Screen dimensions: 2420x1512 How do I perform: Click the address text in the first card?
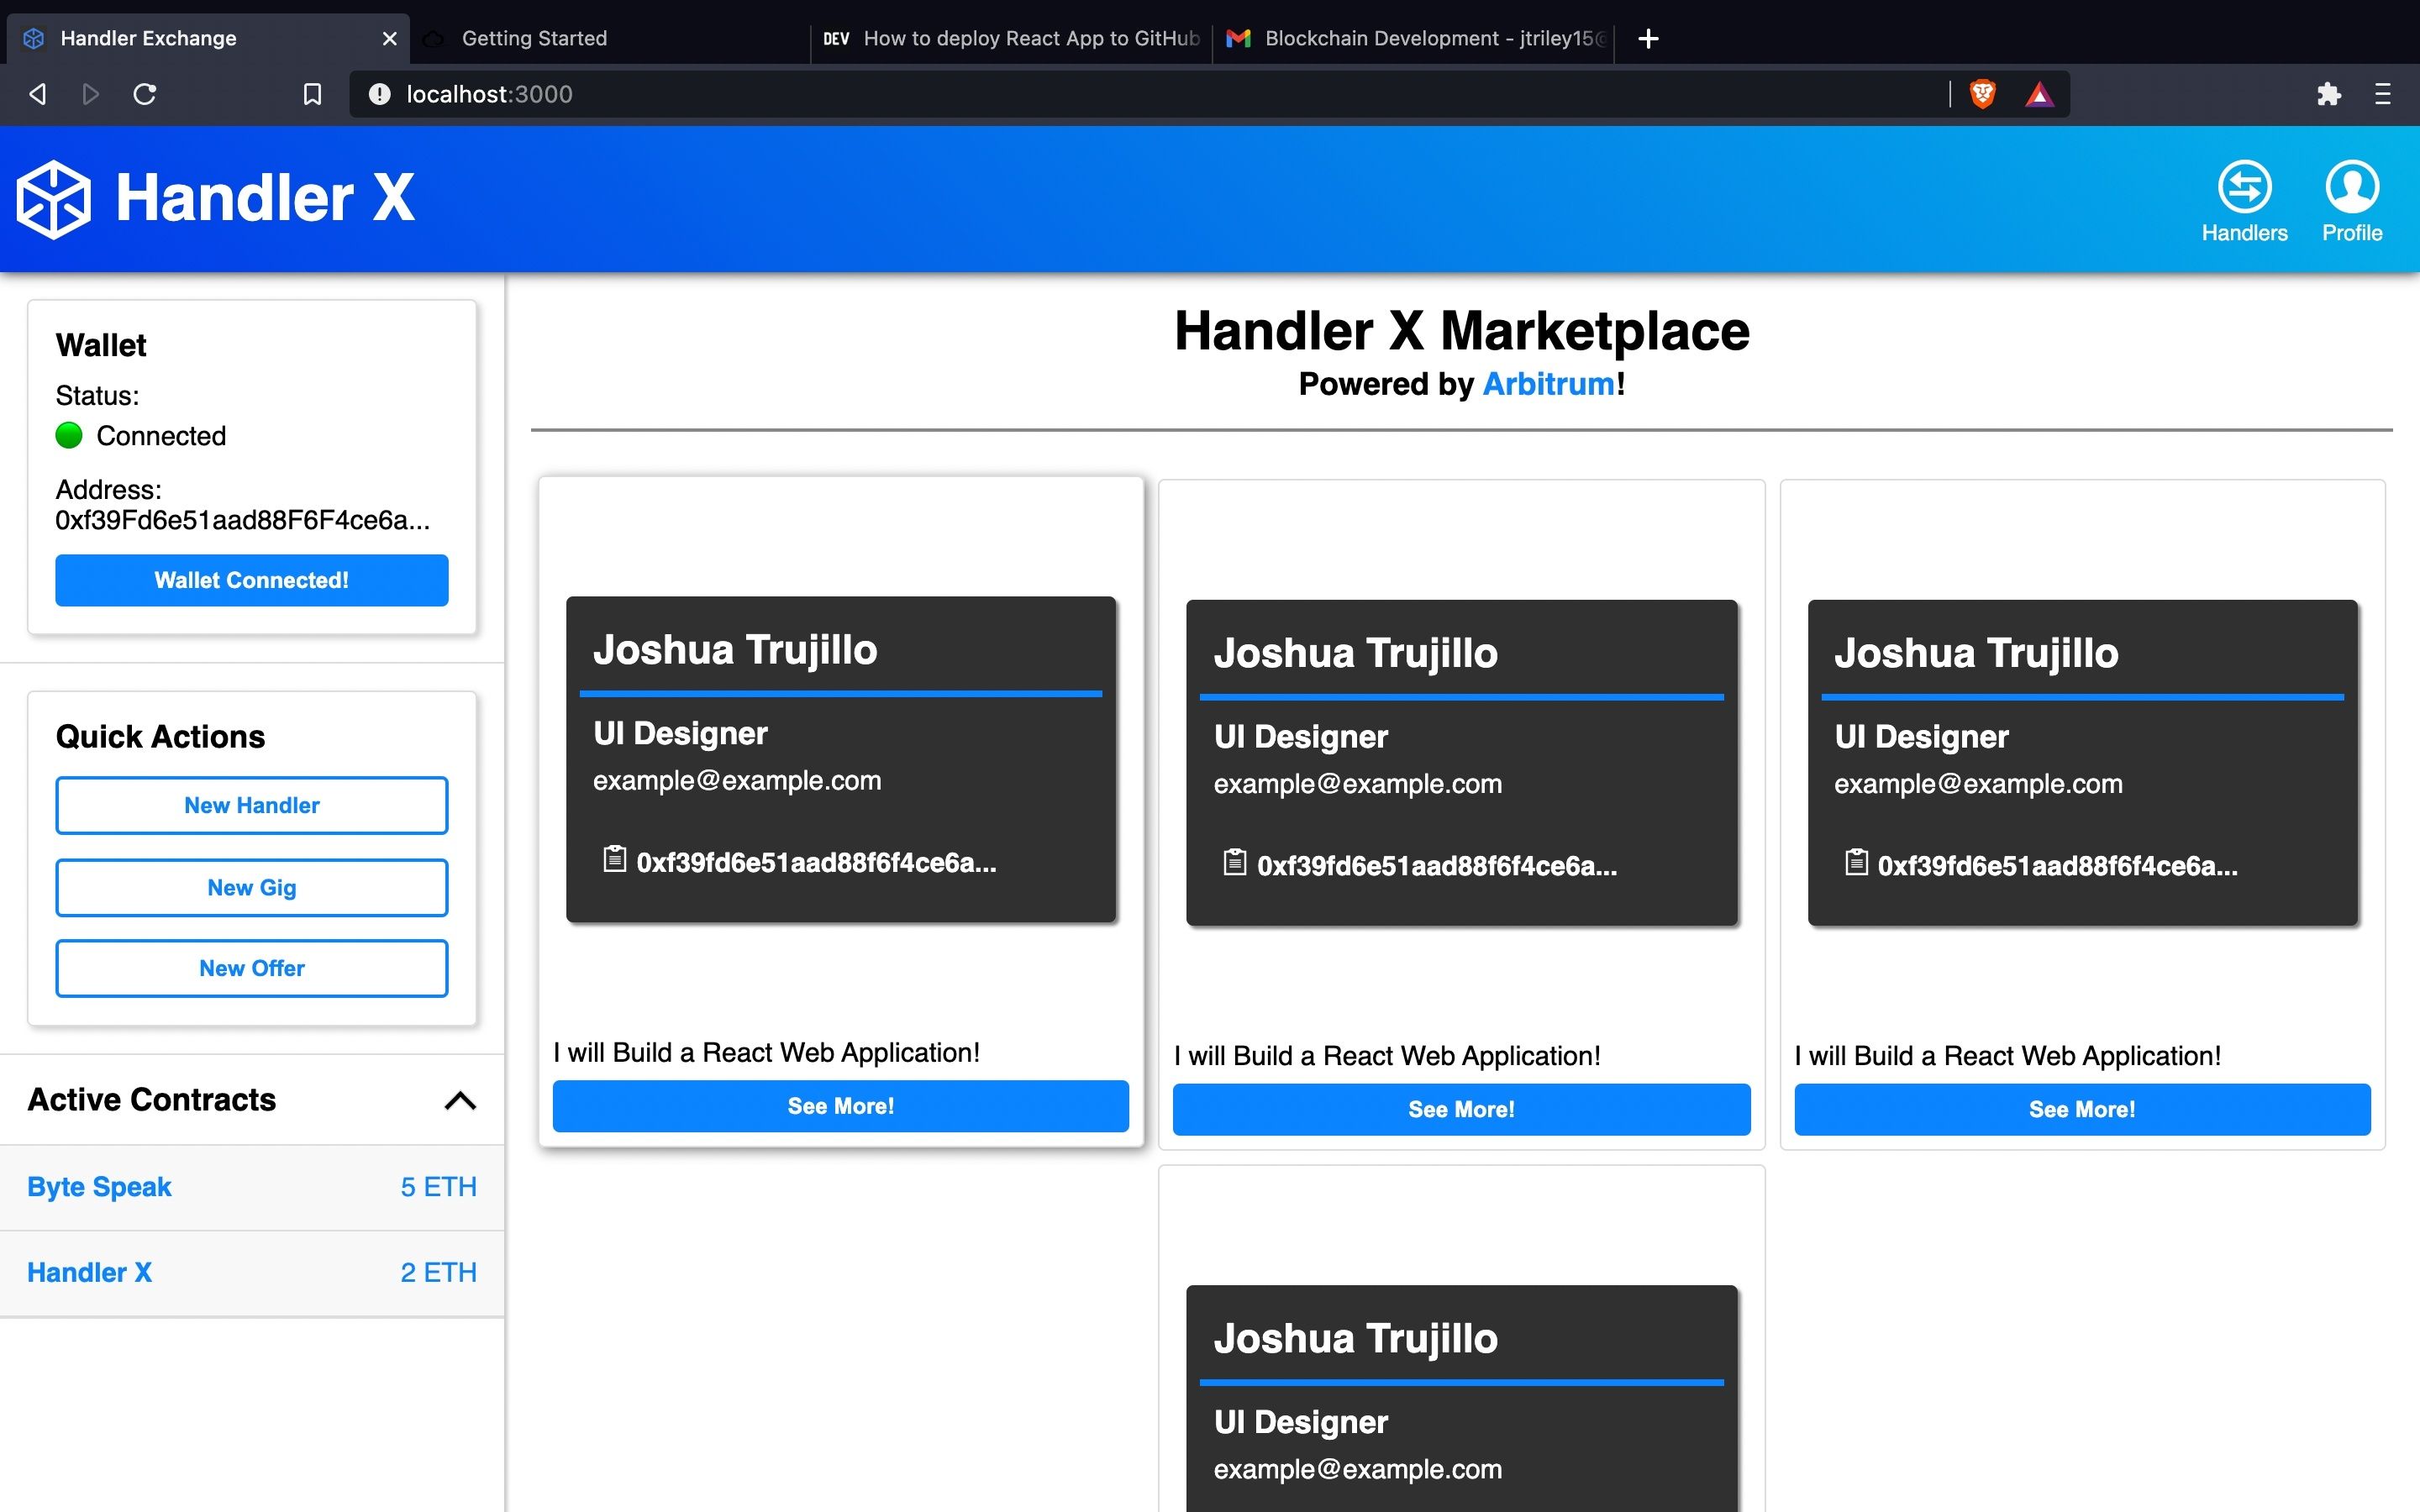[816, 862]
